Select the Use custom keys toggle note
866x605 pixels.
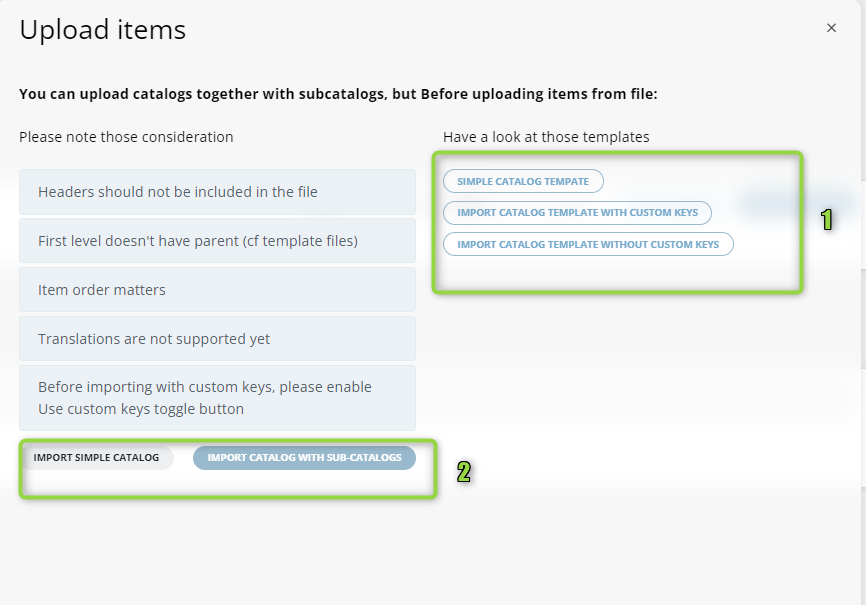pos(217,398)
